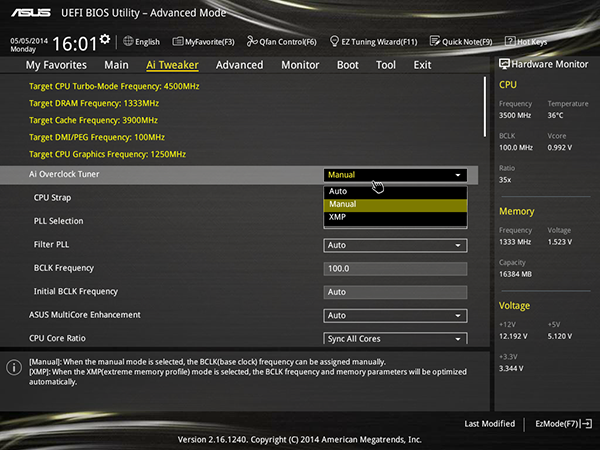Click the Last Modified button
The height and width of the screenshot is (450, 600).
pyautogui.click(x=490, y=424)
